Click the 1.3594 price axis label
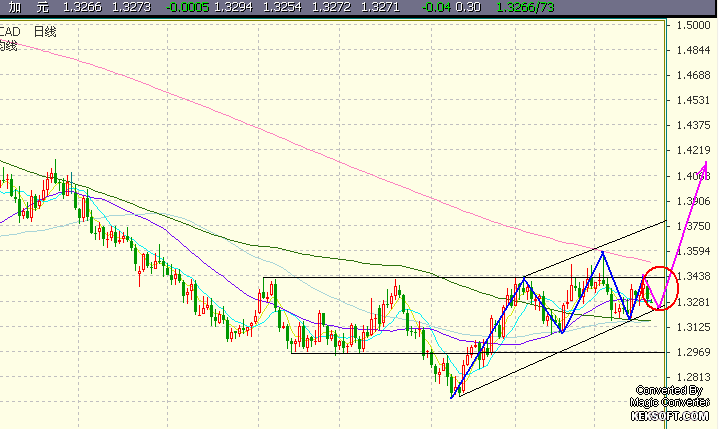Viewport: 719px width, 429px height. pyautogui.click(x=693, y=251)
